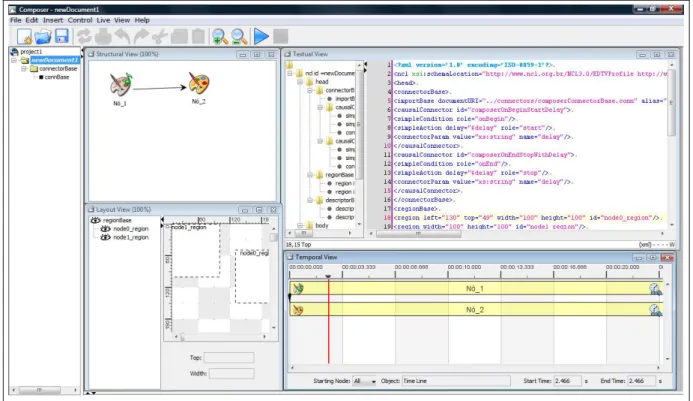693x401 pixels.
Task: Click the clock icon on Nó_1 track
Action: tap(655, 289)
